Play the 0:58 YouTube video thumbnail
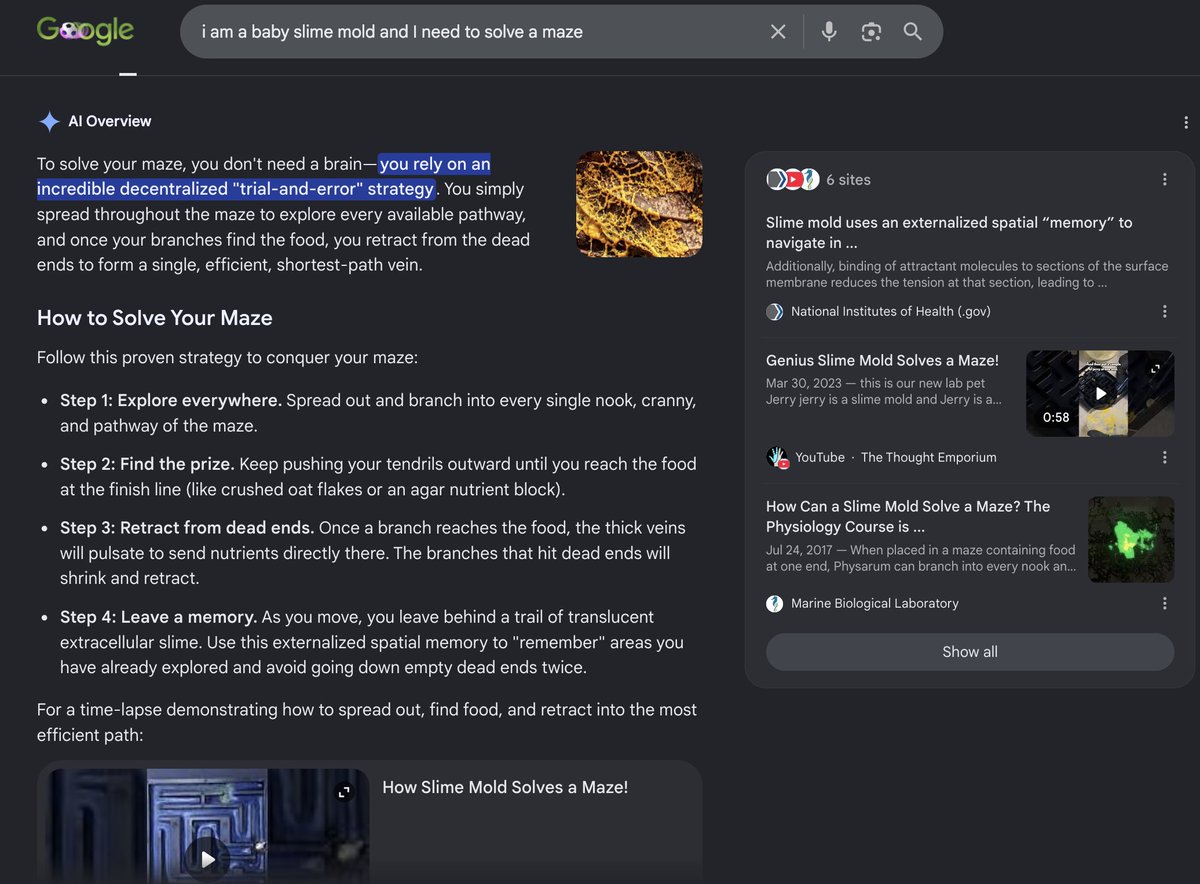Viewport: 1200px width, 884px height. 1100,393
